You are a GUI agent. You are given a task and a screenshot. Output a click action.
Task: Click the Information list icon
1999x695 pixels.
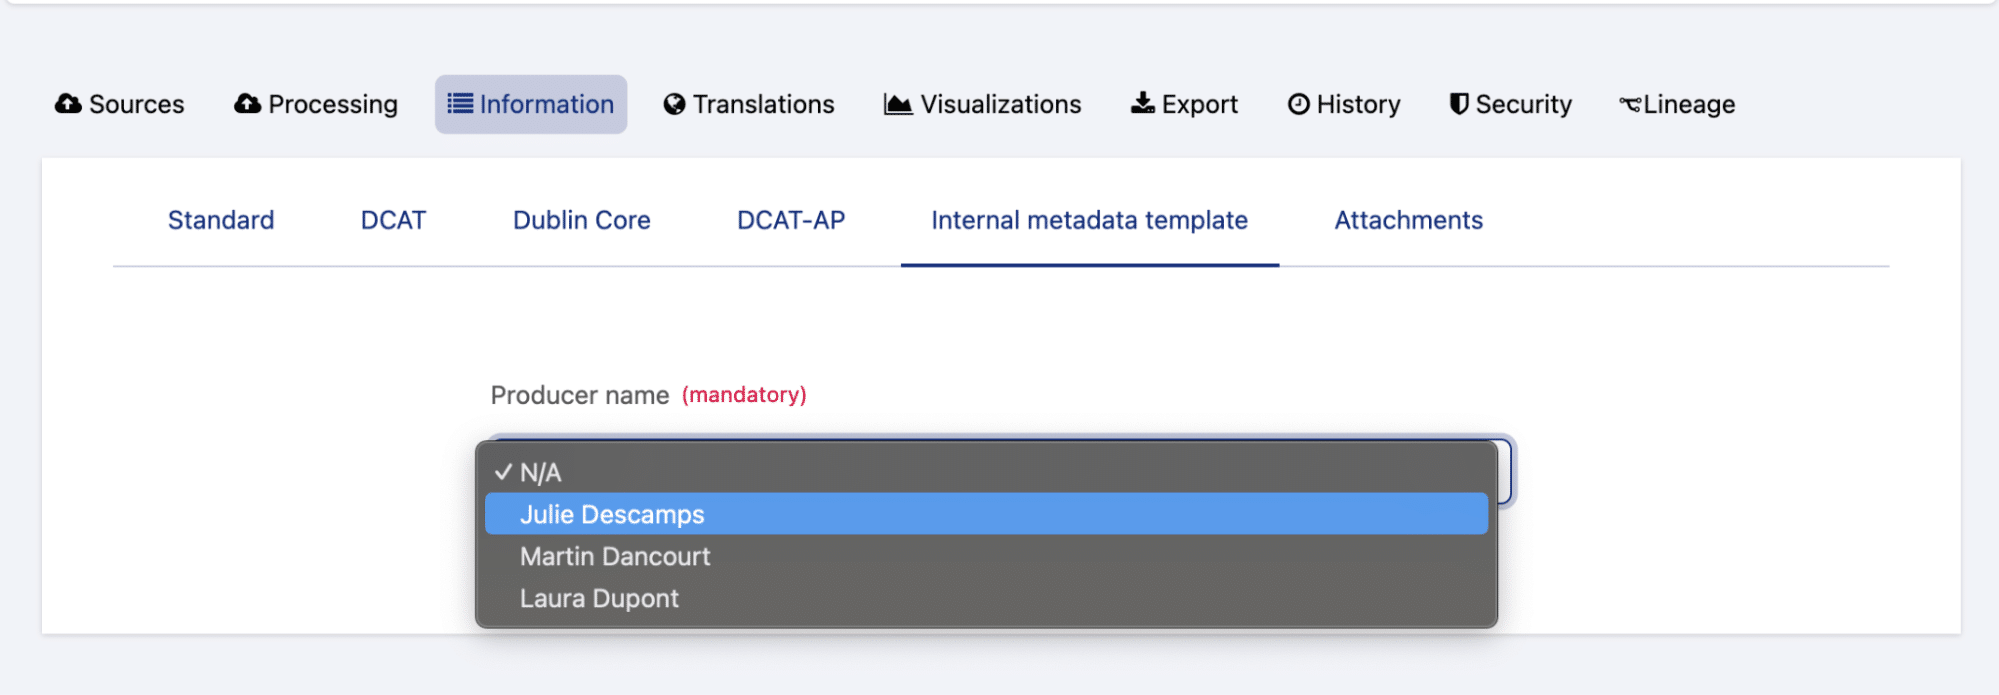pos(460,104)
